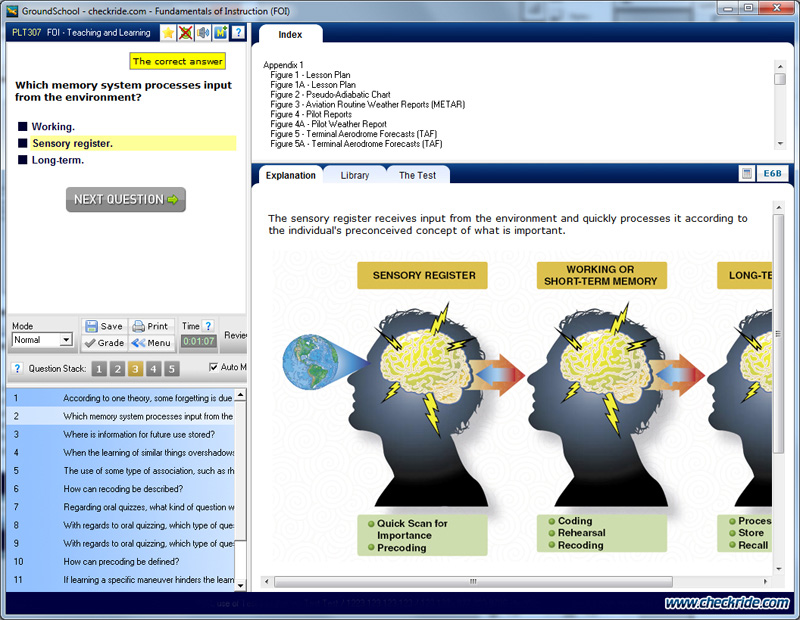Open The Test tab
Screen dimensions: 800x620
point(417,175)
